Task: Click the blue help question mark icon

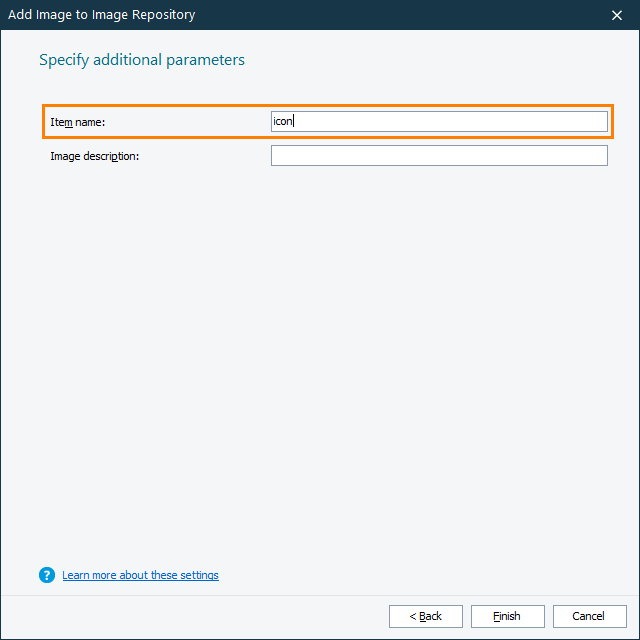Action: tap(46, 575)
